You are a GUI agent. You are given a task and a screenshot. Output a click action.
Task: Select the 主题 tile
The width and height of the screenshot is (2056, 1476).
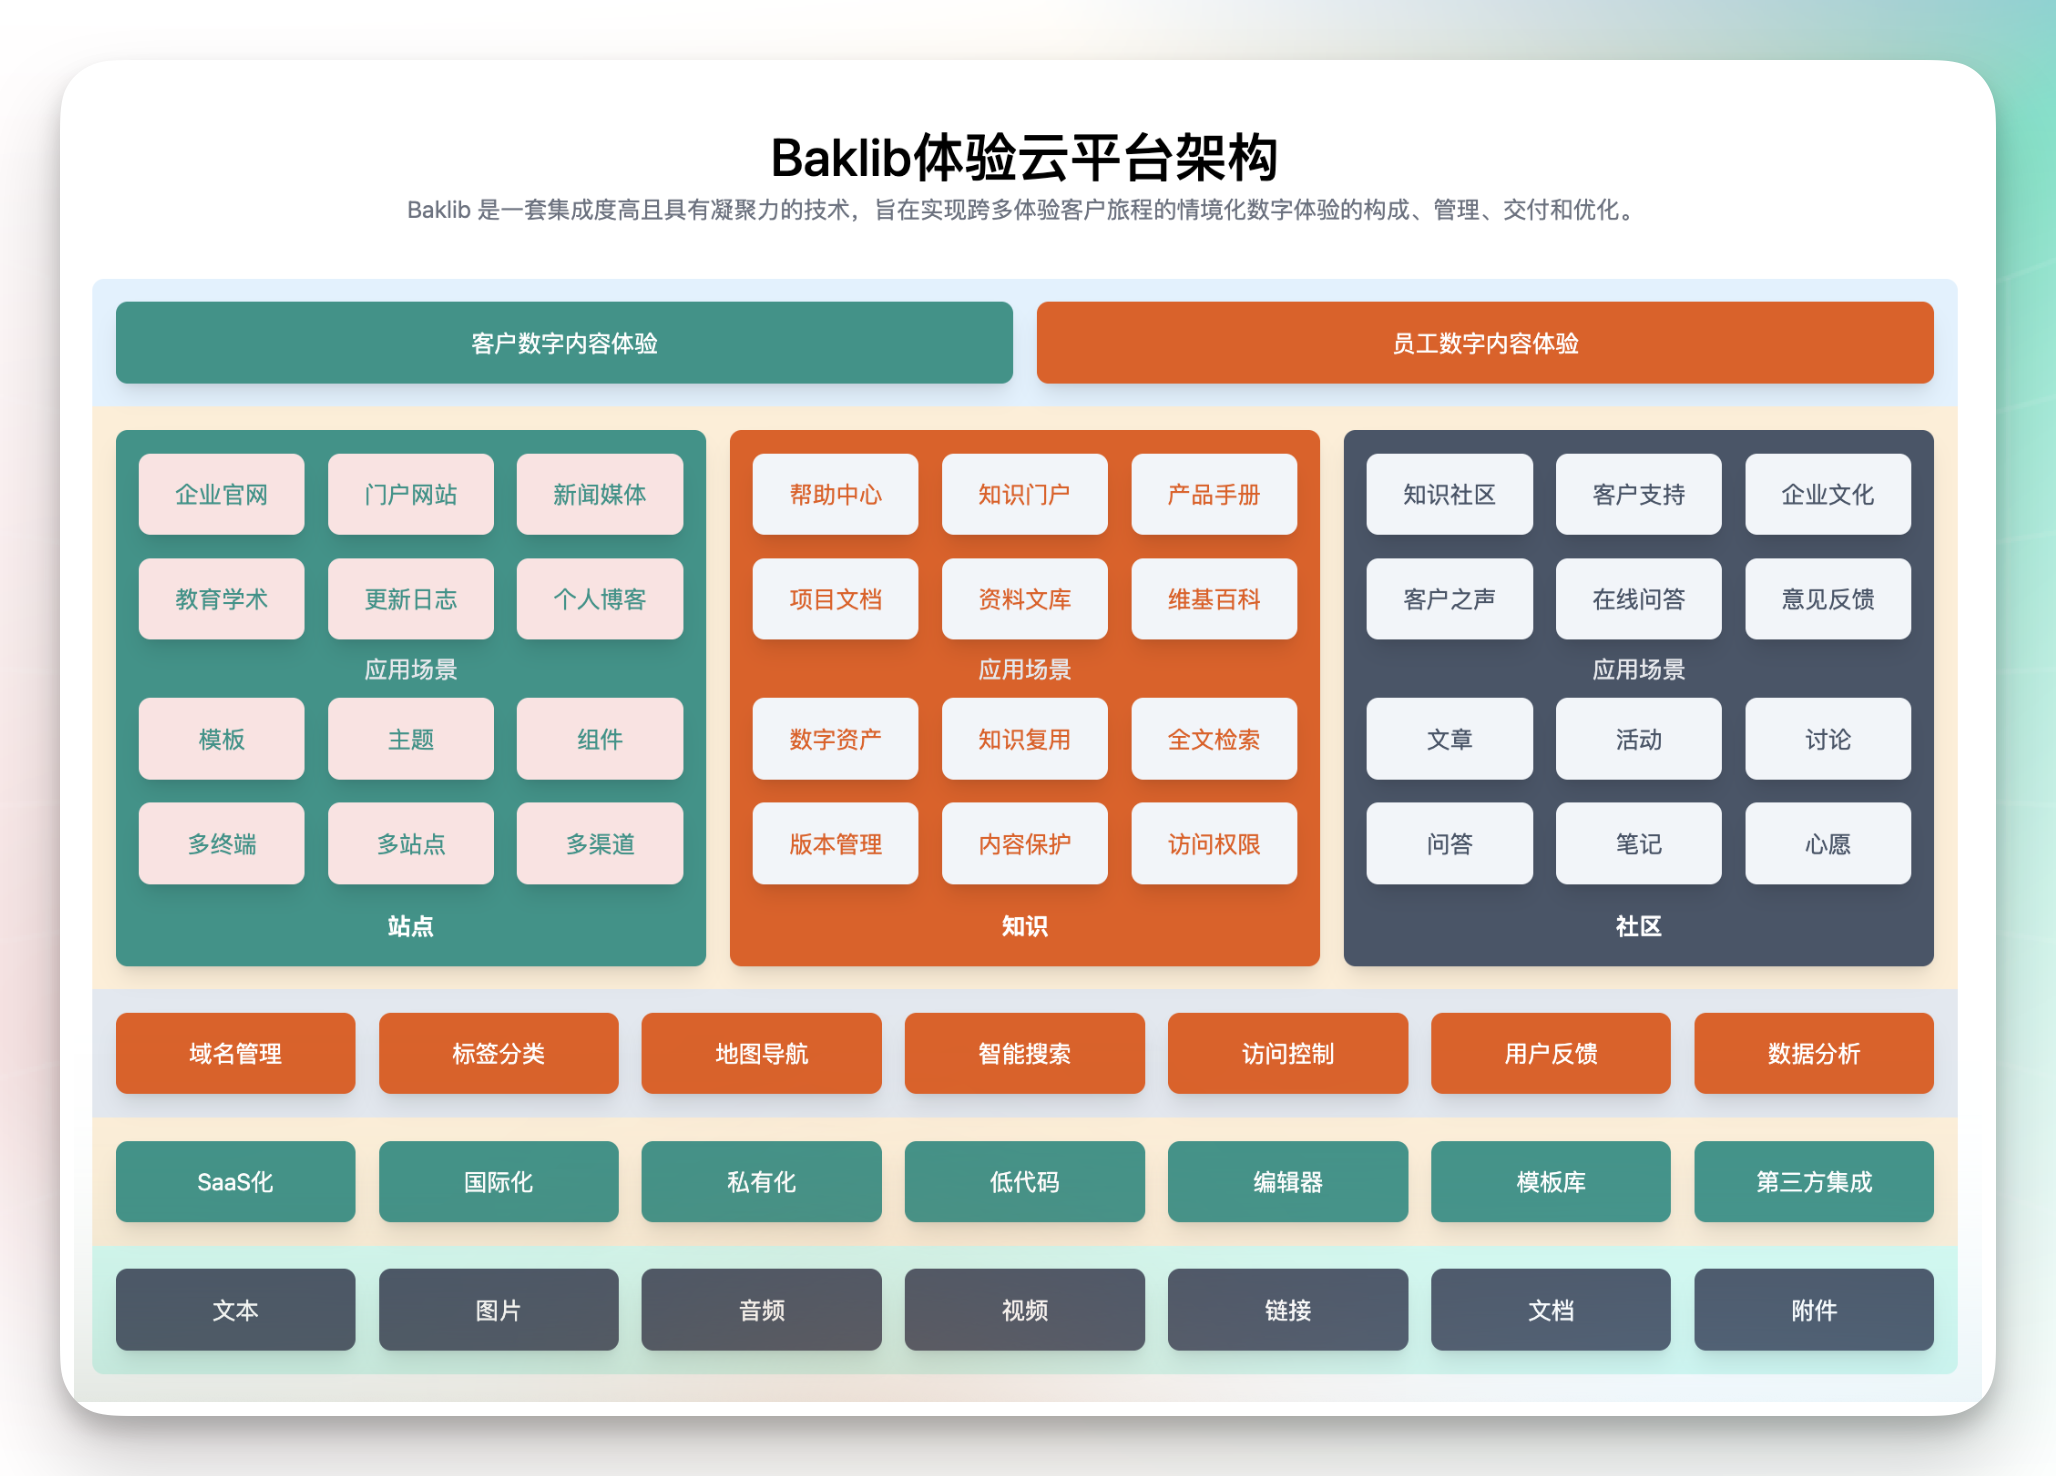point(411,739)
